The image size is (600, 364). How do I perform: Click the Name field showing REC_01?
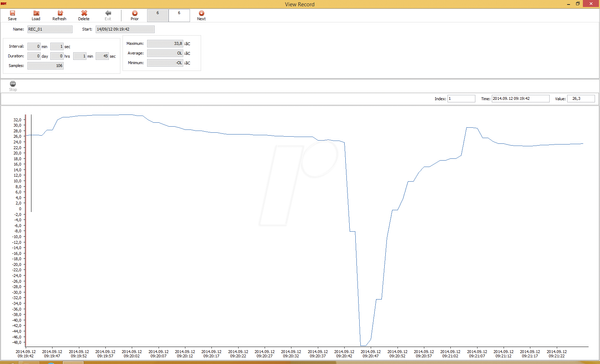[50, 29]
